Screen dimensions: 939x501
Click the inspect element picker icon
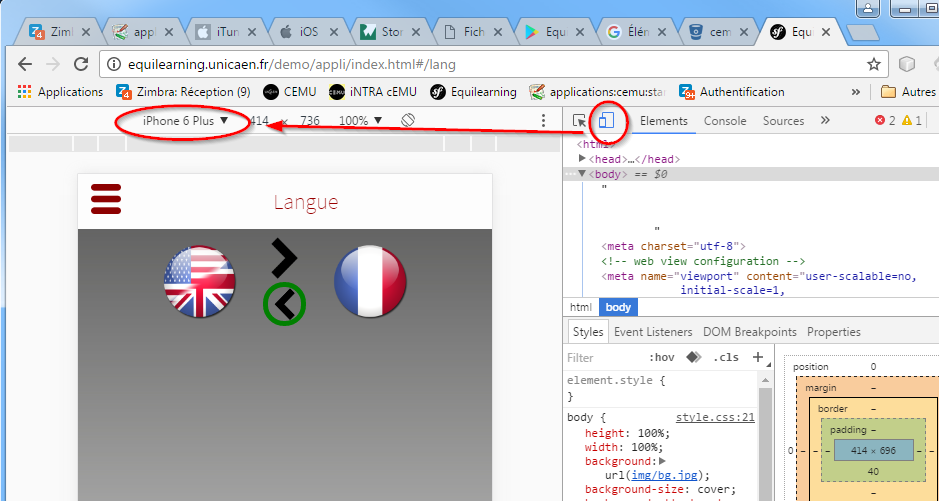click(580, 121)
